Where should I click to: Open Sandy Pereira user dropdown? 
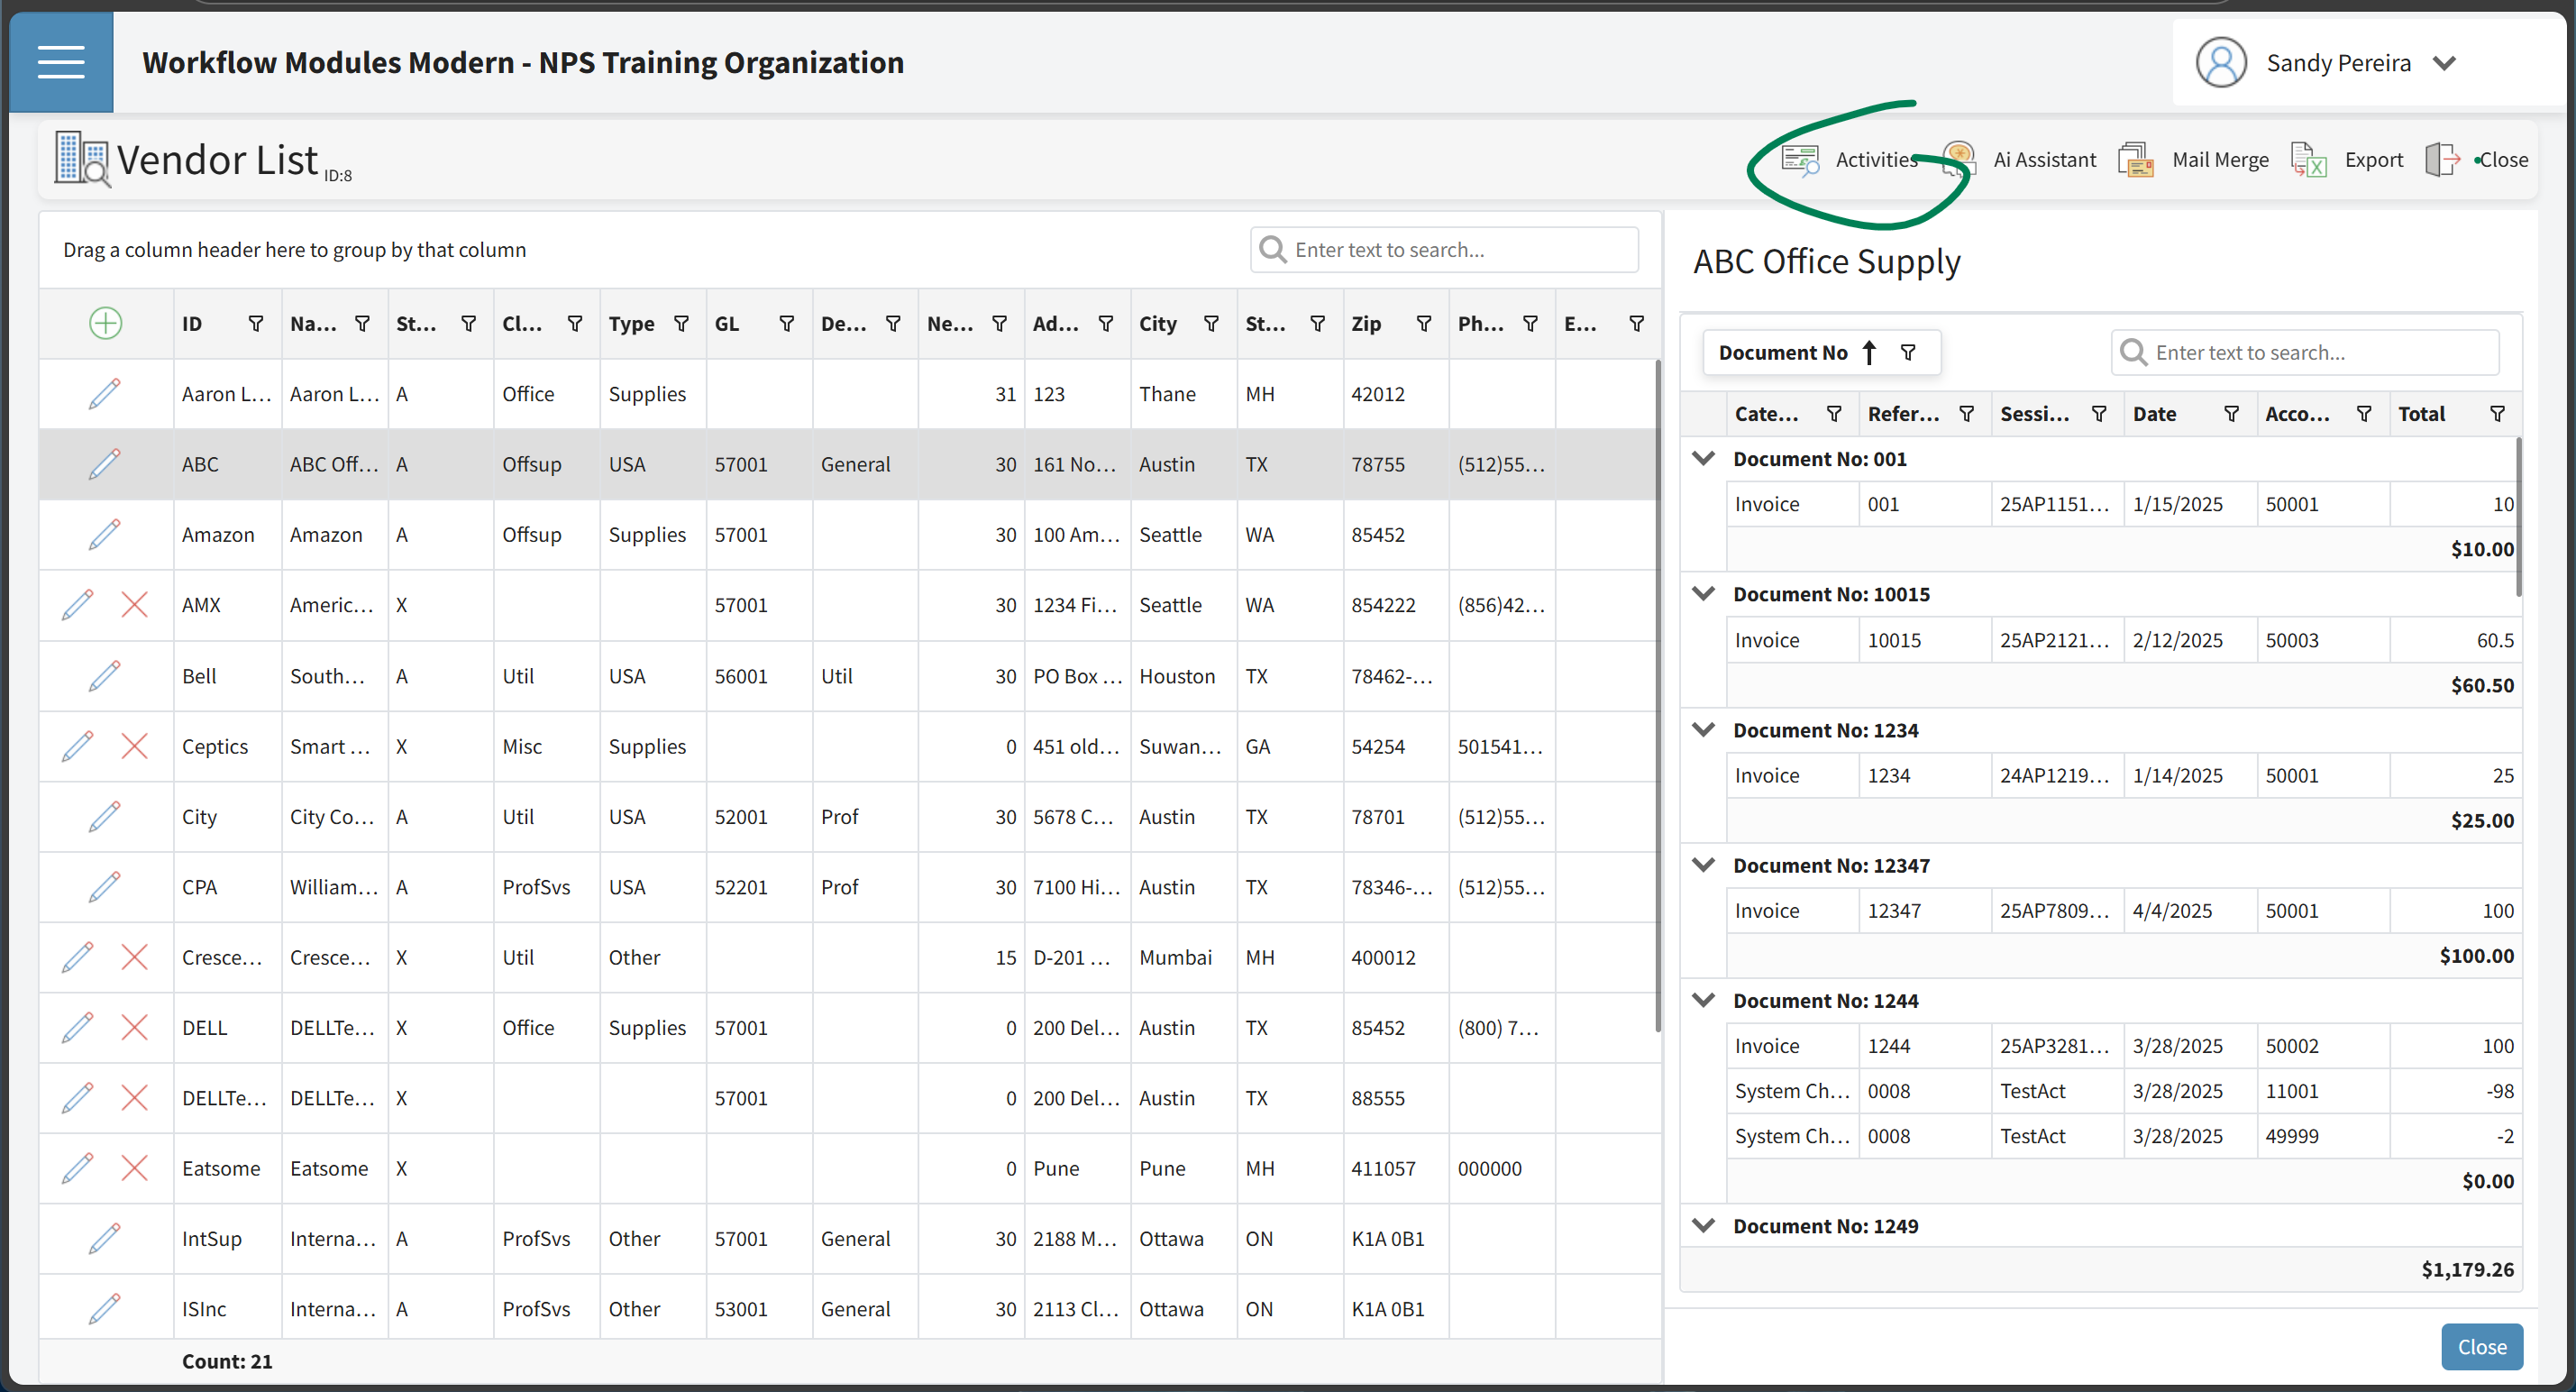click(x=2444, y=63)
